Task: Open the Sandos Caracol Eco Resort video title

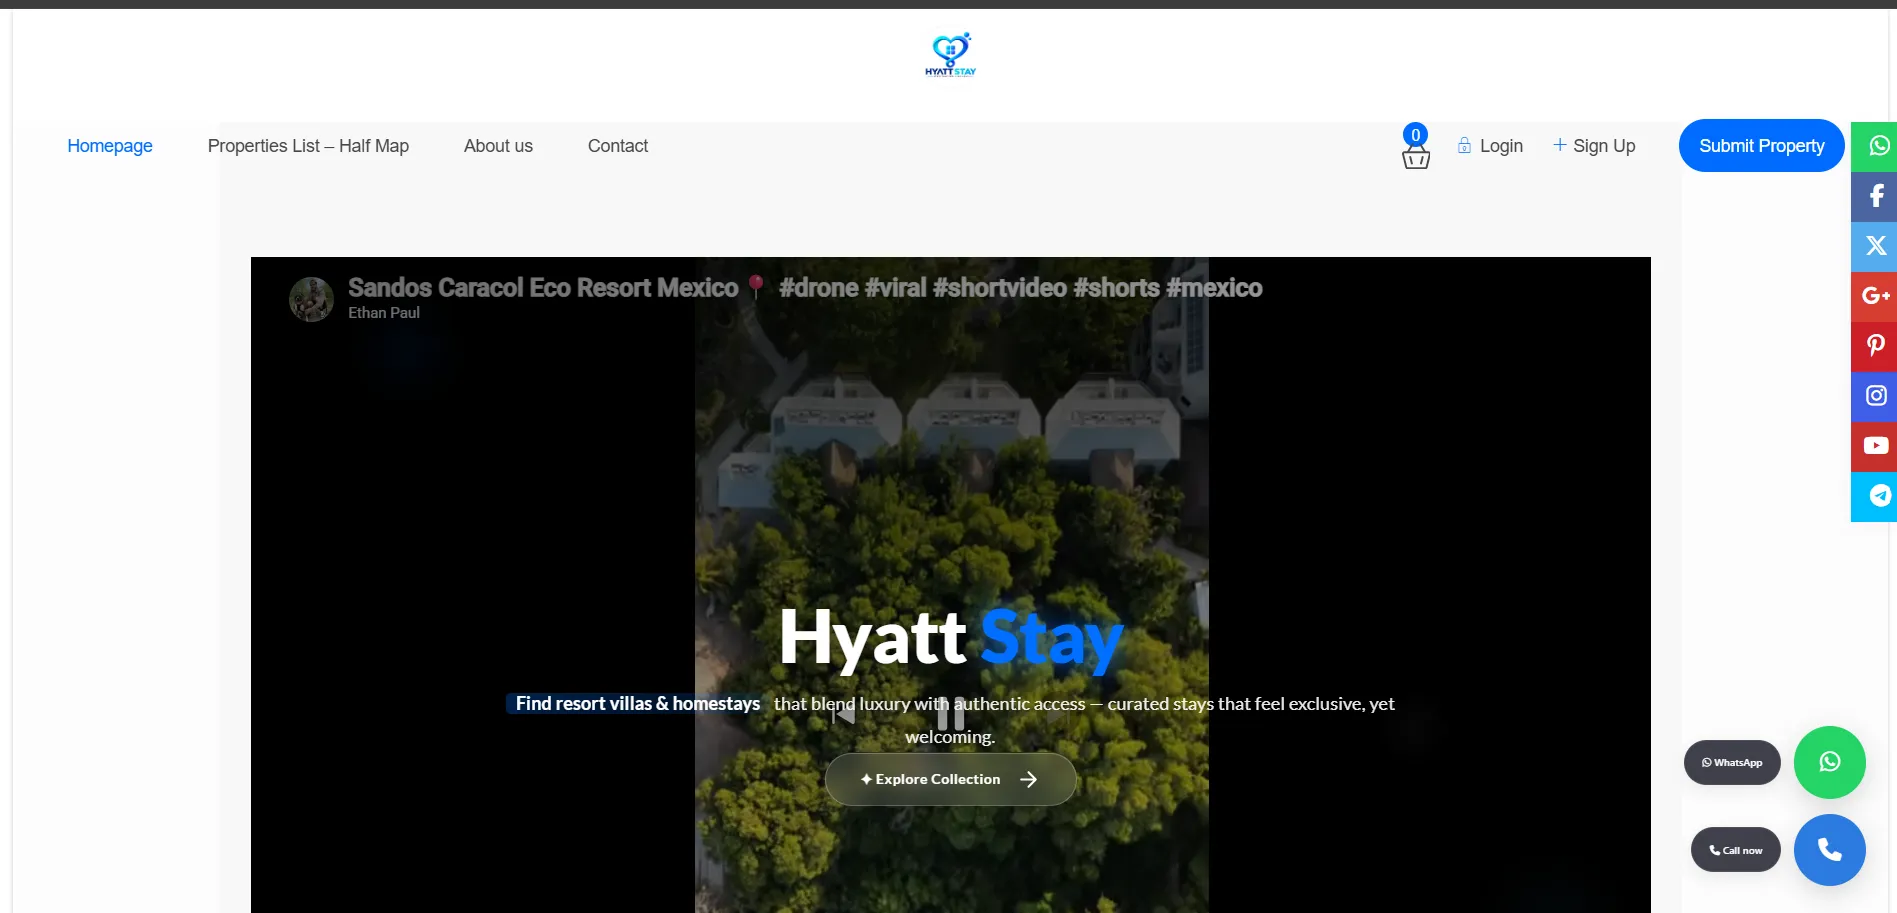Action: tap(805, 288)
